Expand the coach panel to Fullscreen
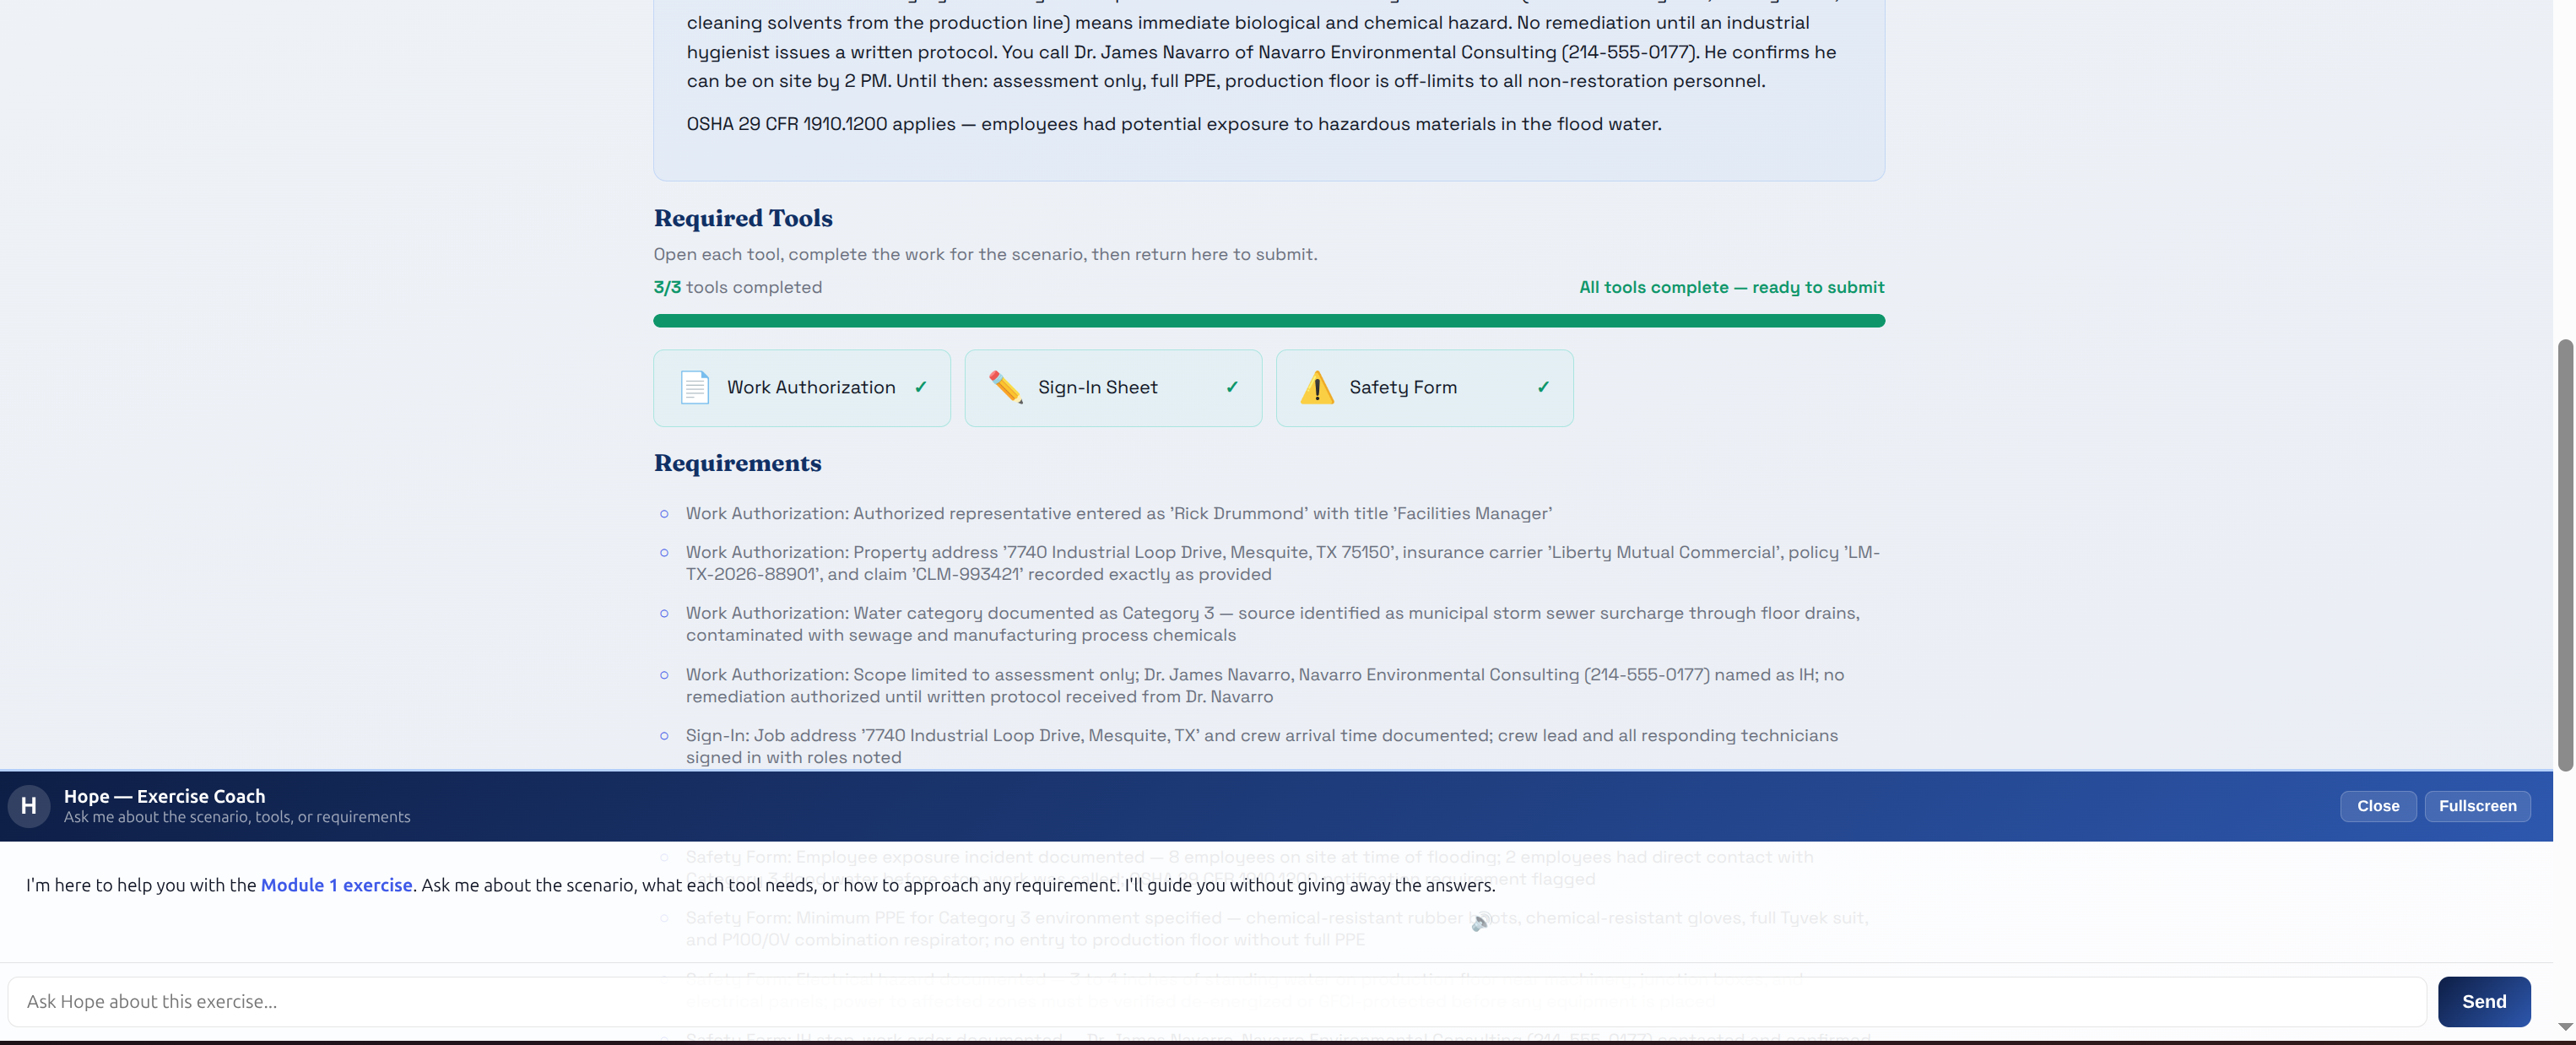The image size is (2576, 1045). tap(2477, 806)
